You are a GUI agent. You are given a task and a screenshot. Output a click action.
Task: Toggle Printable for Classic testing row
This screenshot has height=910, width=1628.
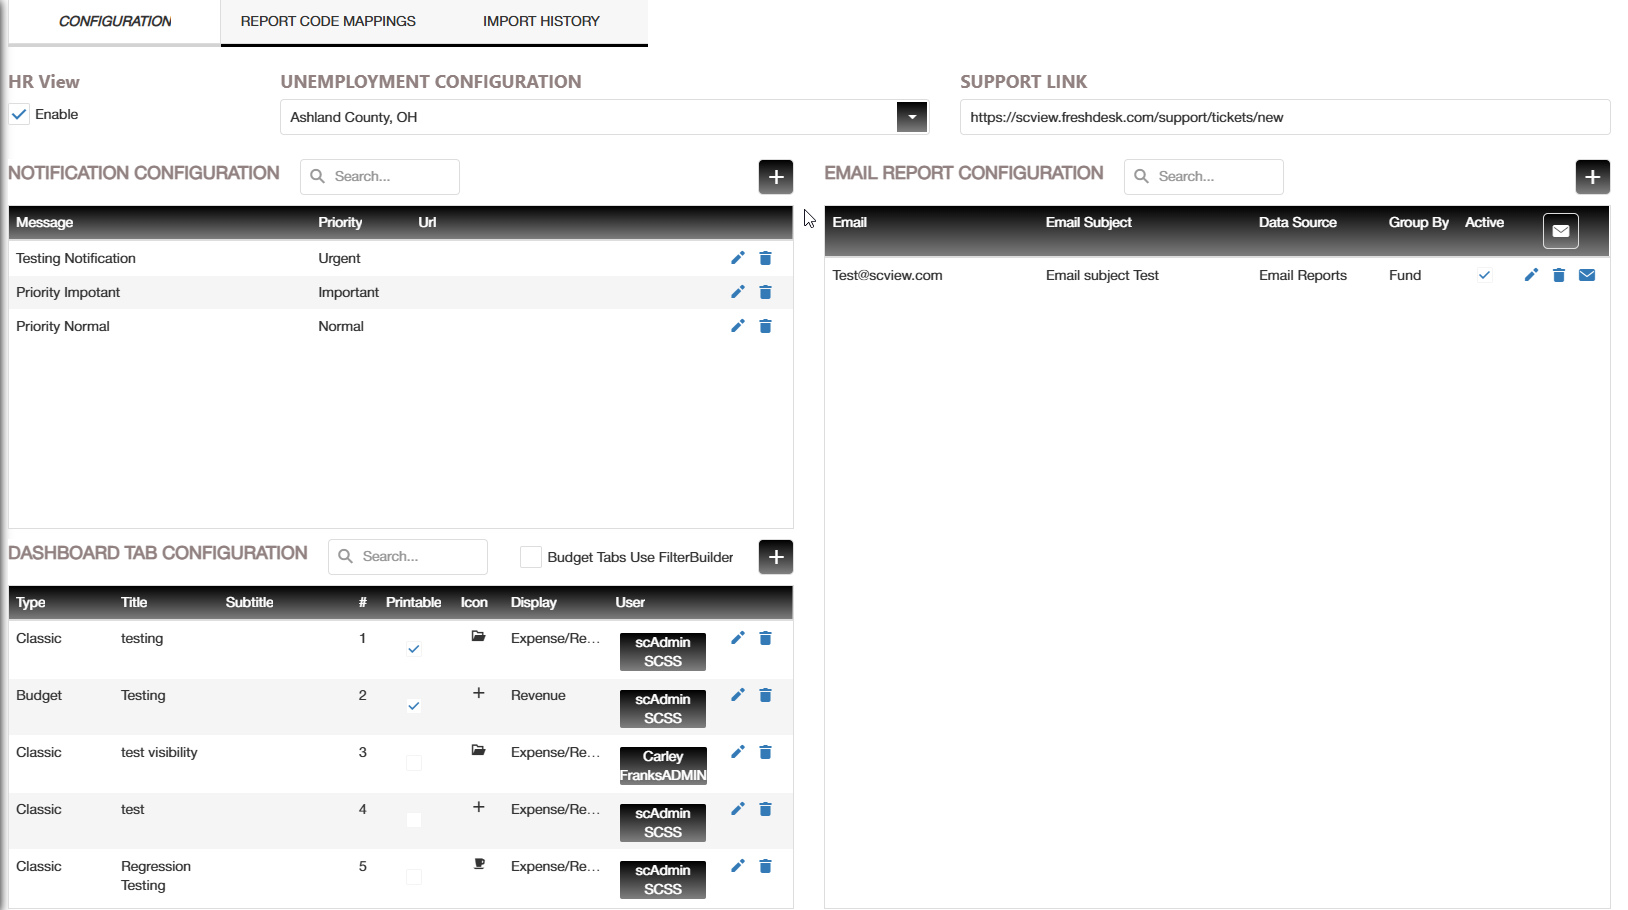pyautogui.click(x=414, y=649)
